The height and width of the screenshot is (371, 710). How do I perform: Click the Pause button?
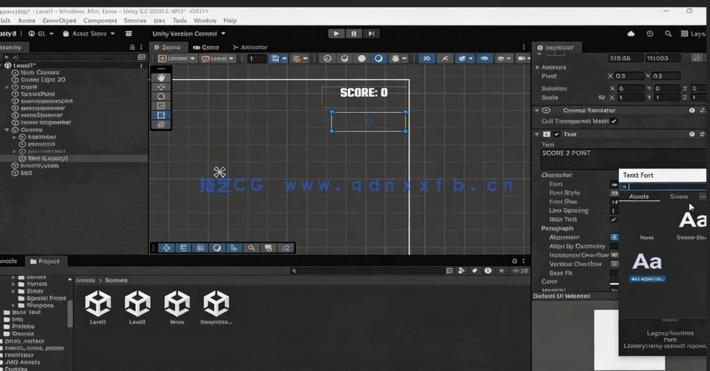click(354, 34)
